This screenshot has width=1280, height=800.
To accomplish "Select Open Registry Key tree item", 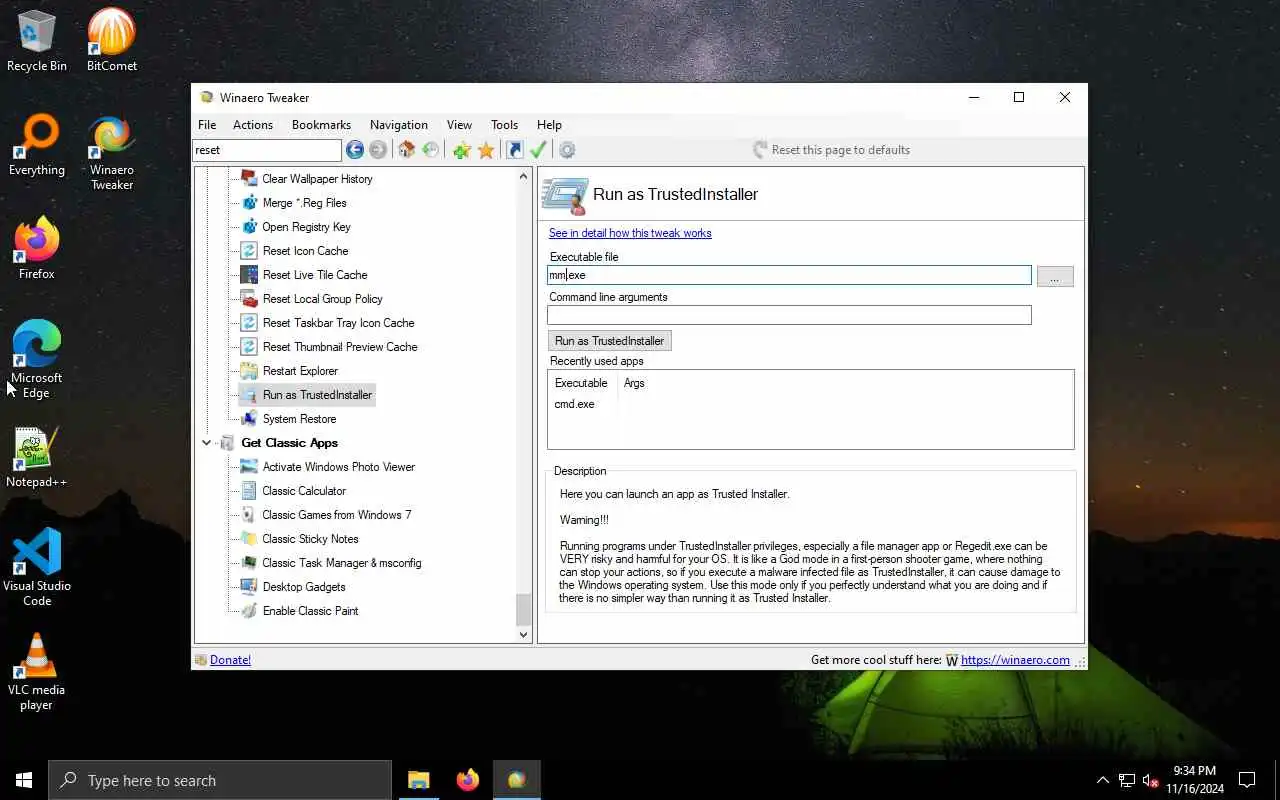I will 306,227.
